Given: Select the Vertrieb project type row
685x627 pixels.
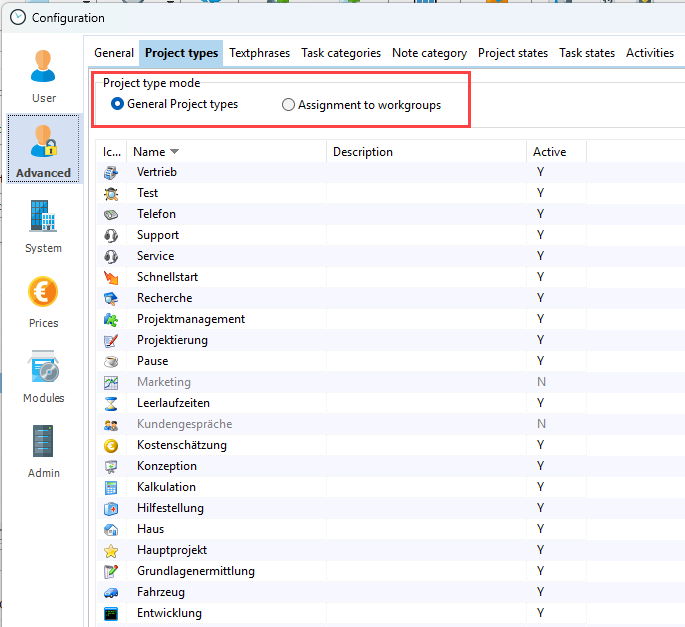Looking at the screenshot, I should (157, 172).
